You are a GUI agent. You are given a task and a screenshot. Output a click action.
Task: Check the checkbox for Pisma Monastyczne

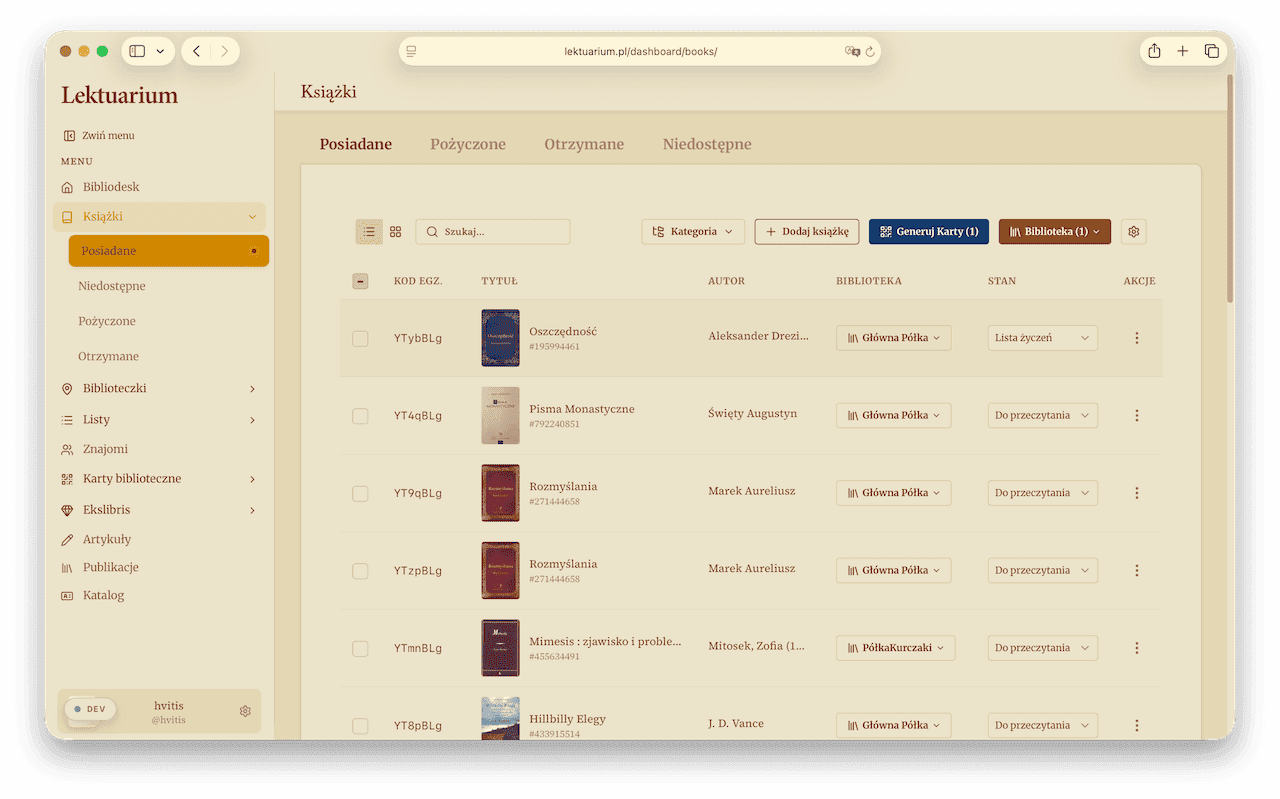coord(360,415)
